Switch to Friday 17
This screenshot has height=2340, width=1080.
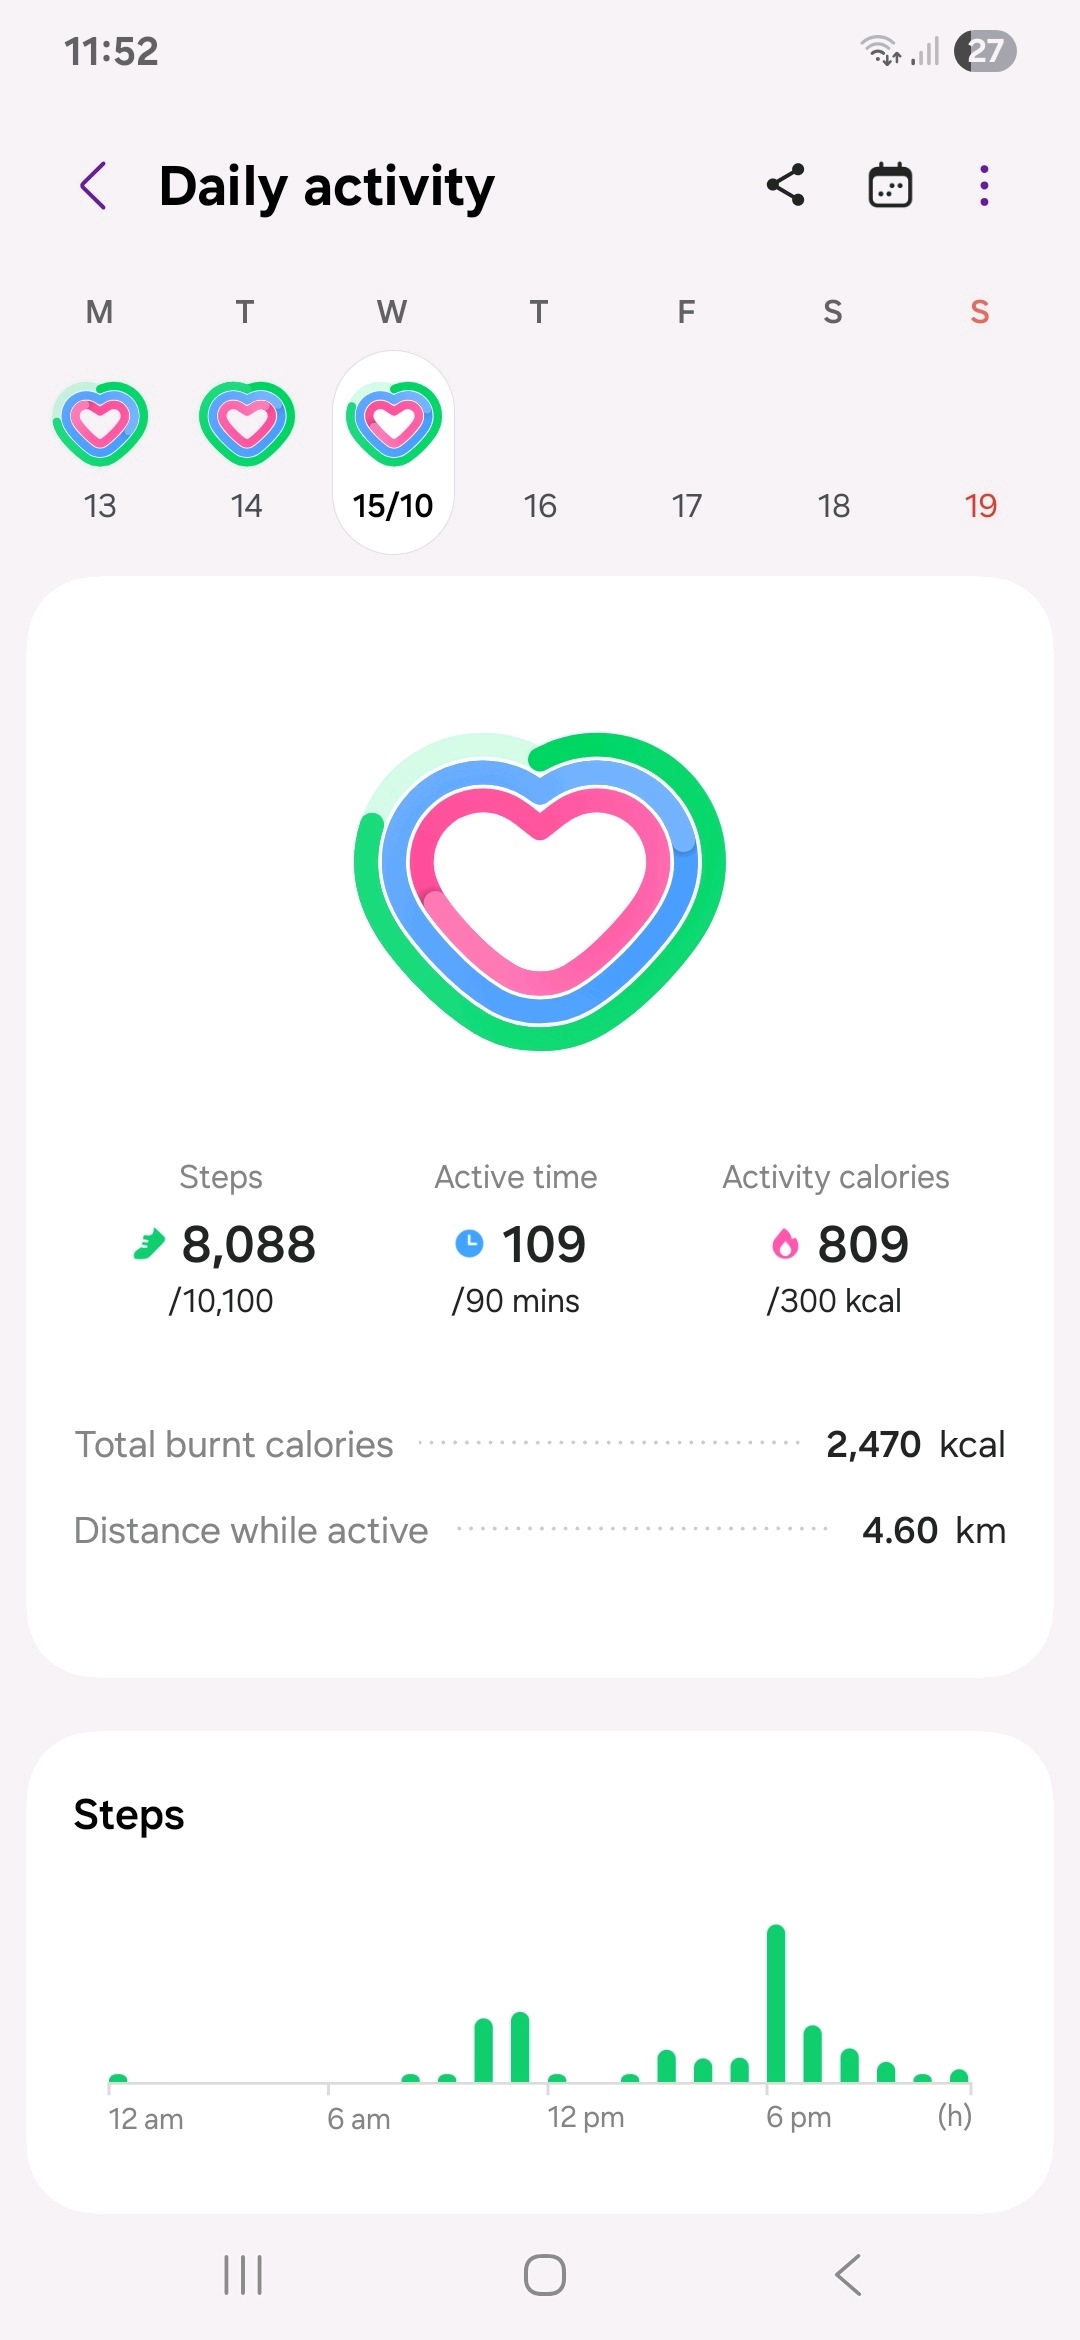[687, 506]
